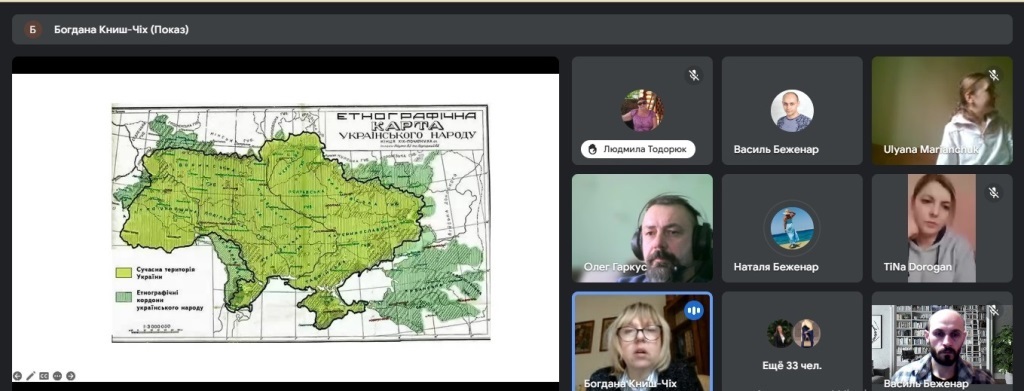1024x391 pixels.
Task: Expand the Ещё 33 чел. participants tile
Action: tap(792, 341)
